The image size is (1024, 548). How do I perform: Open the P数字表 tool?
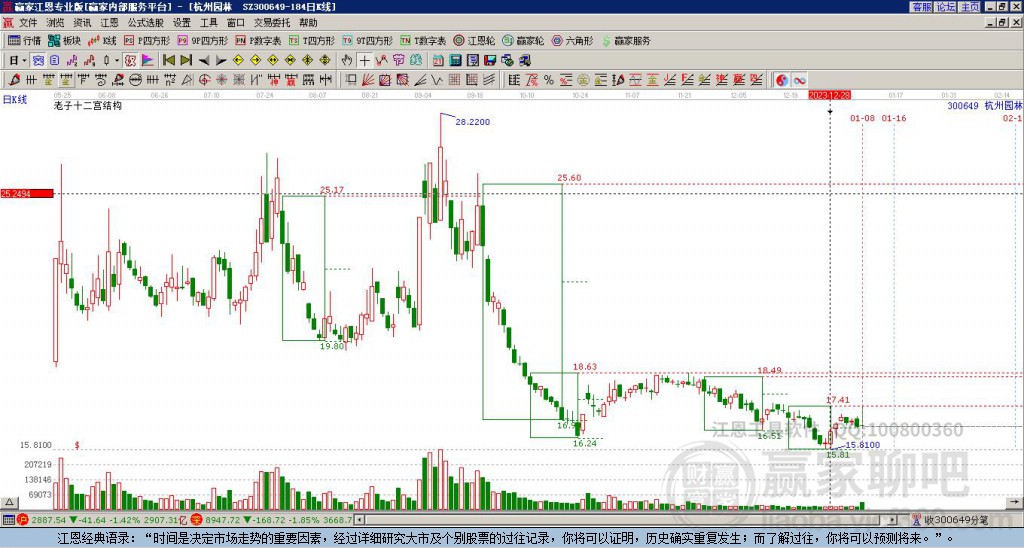tap(258, 40)
